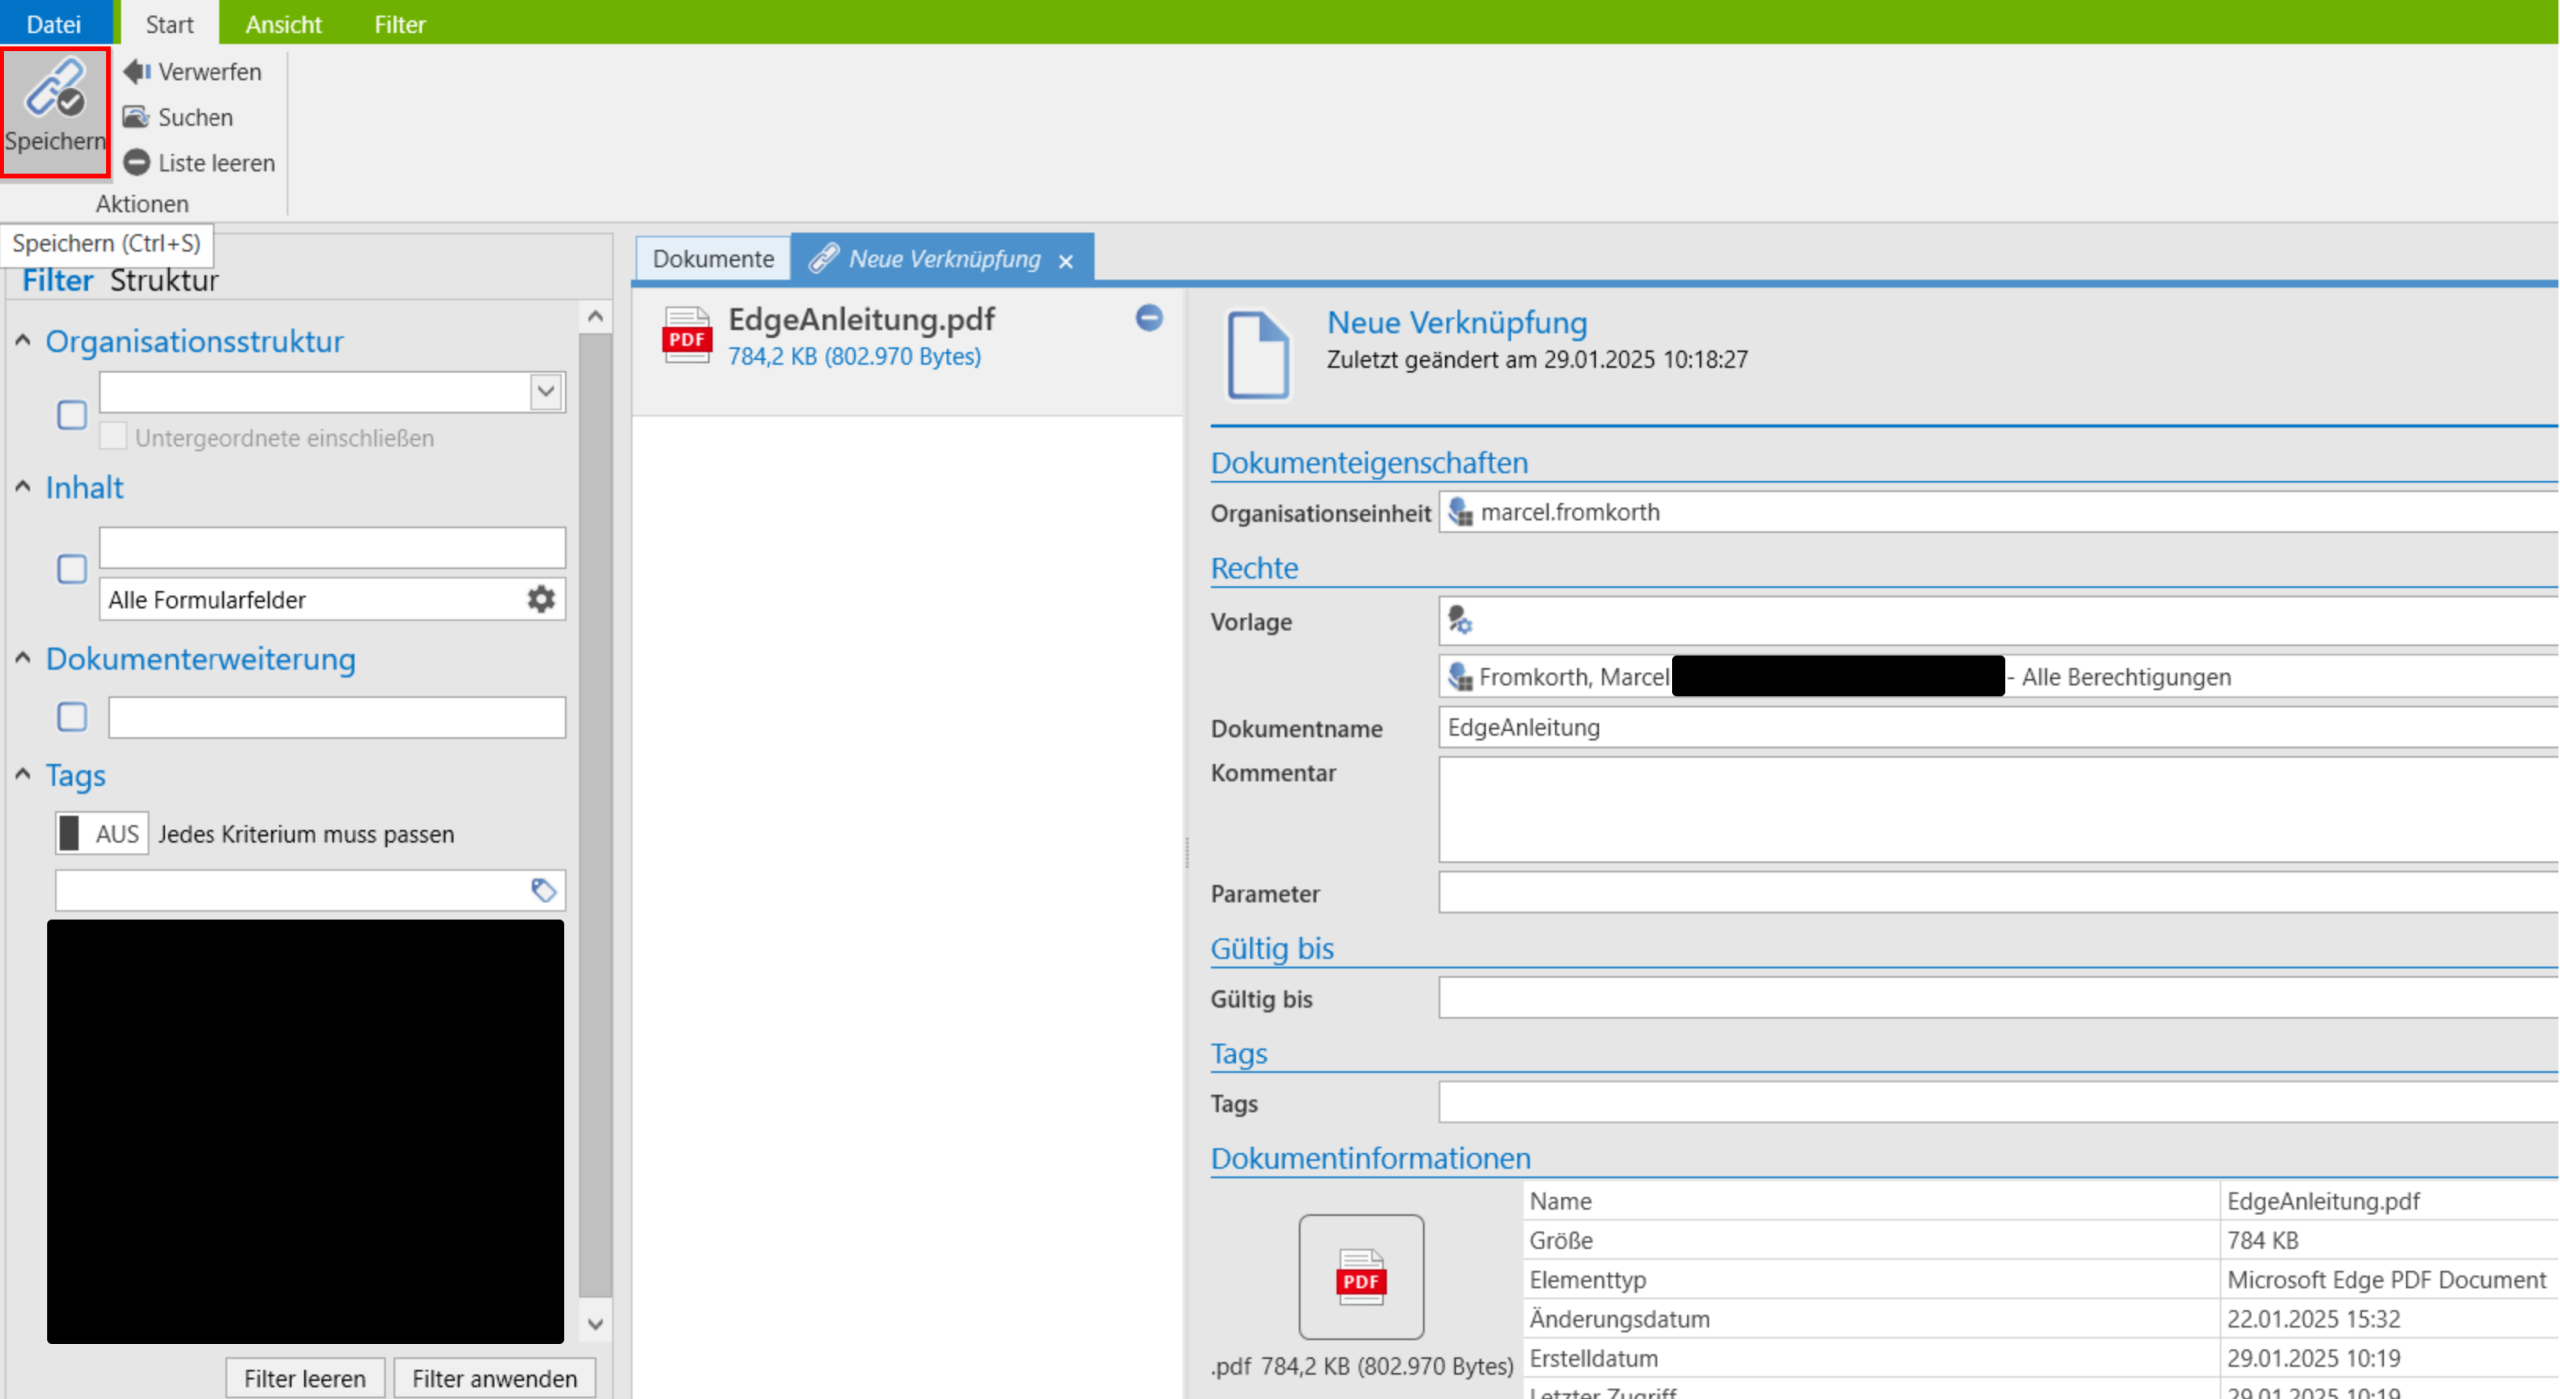
Task: Check Untergeordnete einschließen
Action: click(113, 435)
